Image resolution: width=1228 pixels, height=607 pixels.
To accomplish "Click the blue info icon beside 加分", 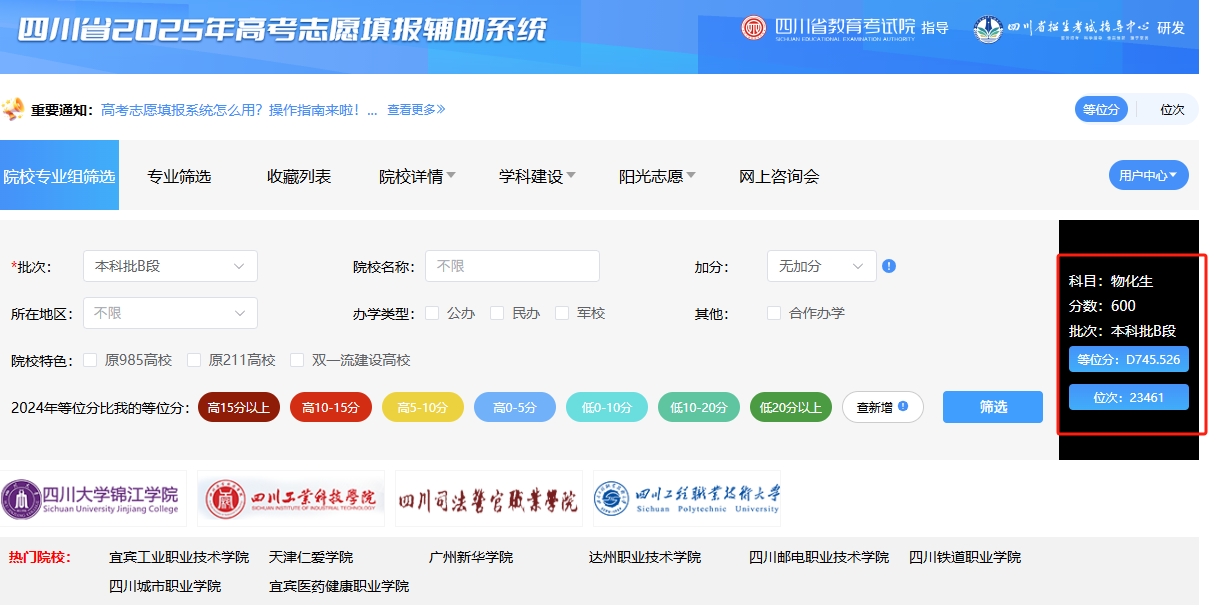I will click(x=889, y=266).
